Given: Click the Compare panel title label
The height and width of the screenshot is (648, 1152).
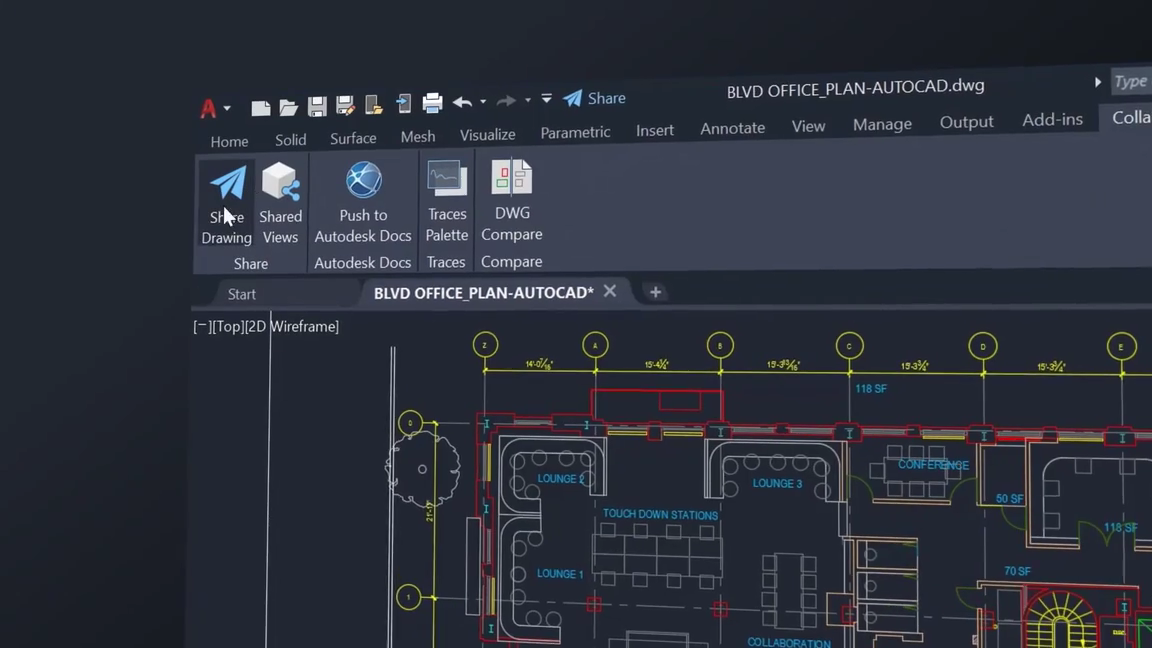Looking at the screenshot, I should click(x=511, y=262).
